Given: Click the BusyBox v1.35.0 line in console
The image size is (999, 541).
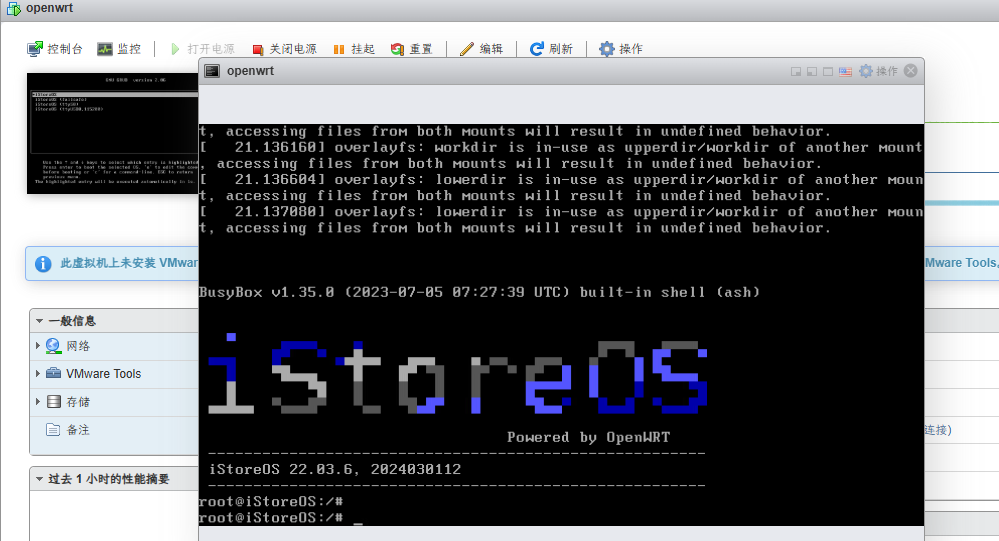Looking at the screenshot, I should 479,292.
